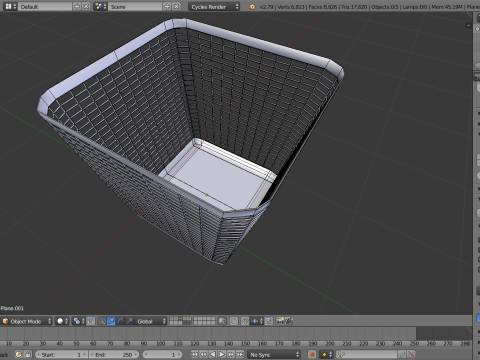Image resolution: width=480 pixels, height=360 pixels.
Task: Click the Start frame field
Action: point(61,354)
